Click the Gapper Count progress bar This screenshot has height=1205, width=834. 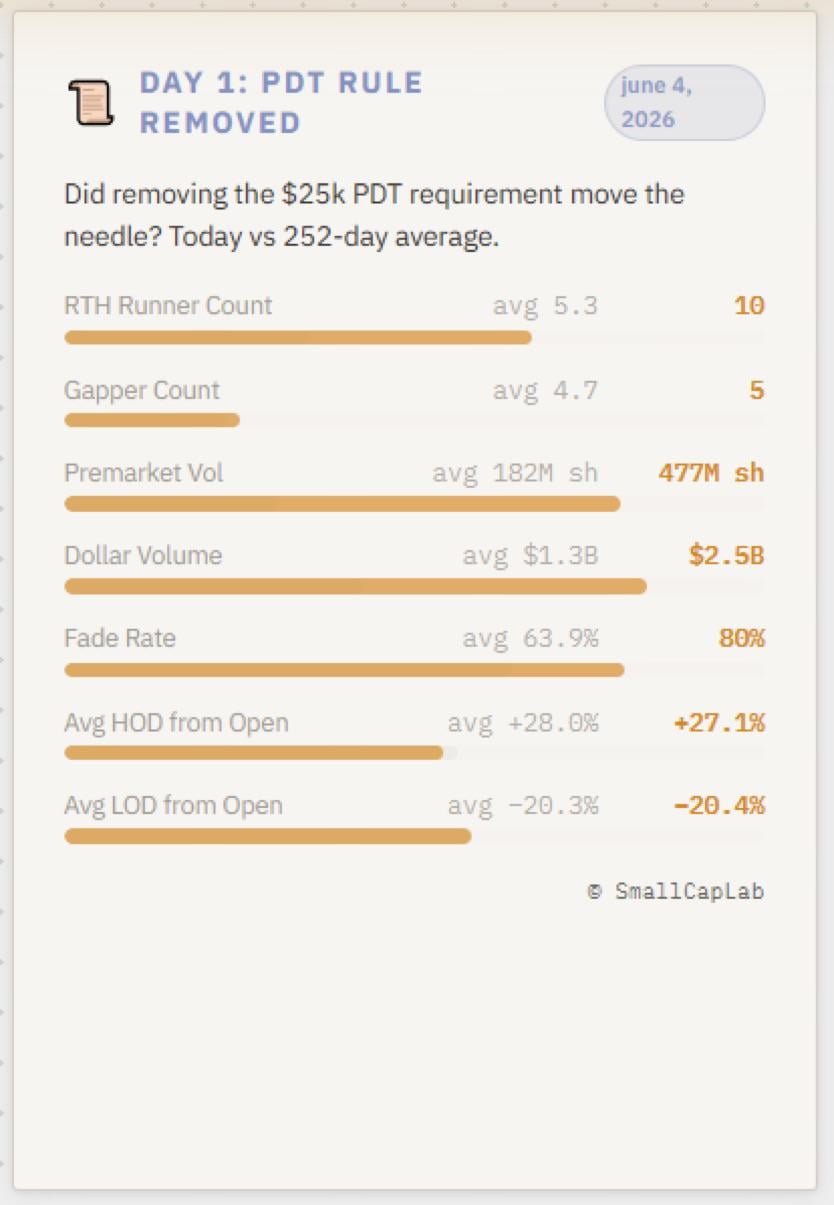[x=414, y=420]
